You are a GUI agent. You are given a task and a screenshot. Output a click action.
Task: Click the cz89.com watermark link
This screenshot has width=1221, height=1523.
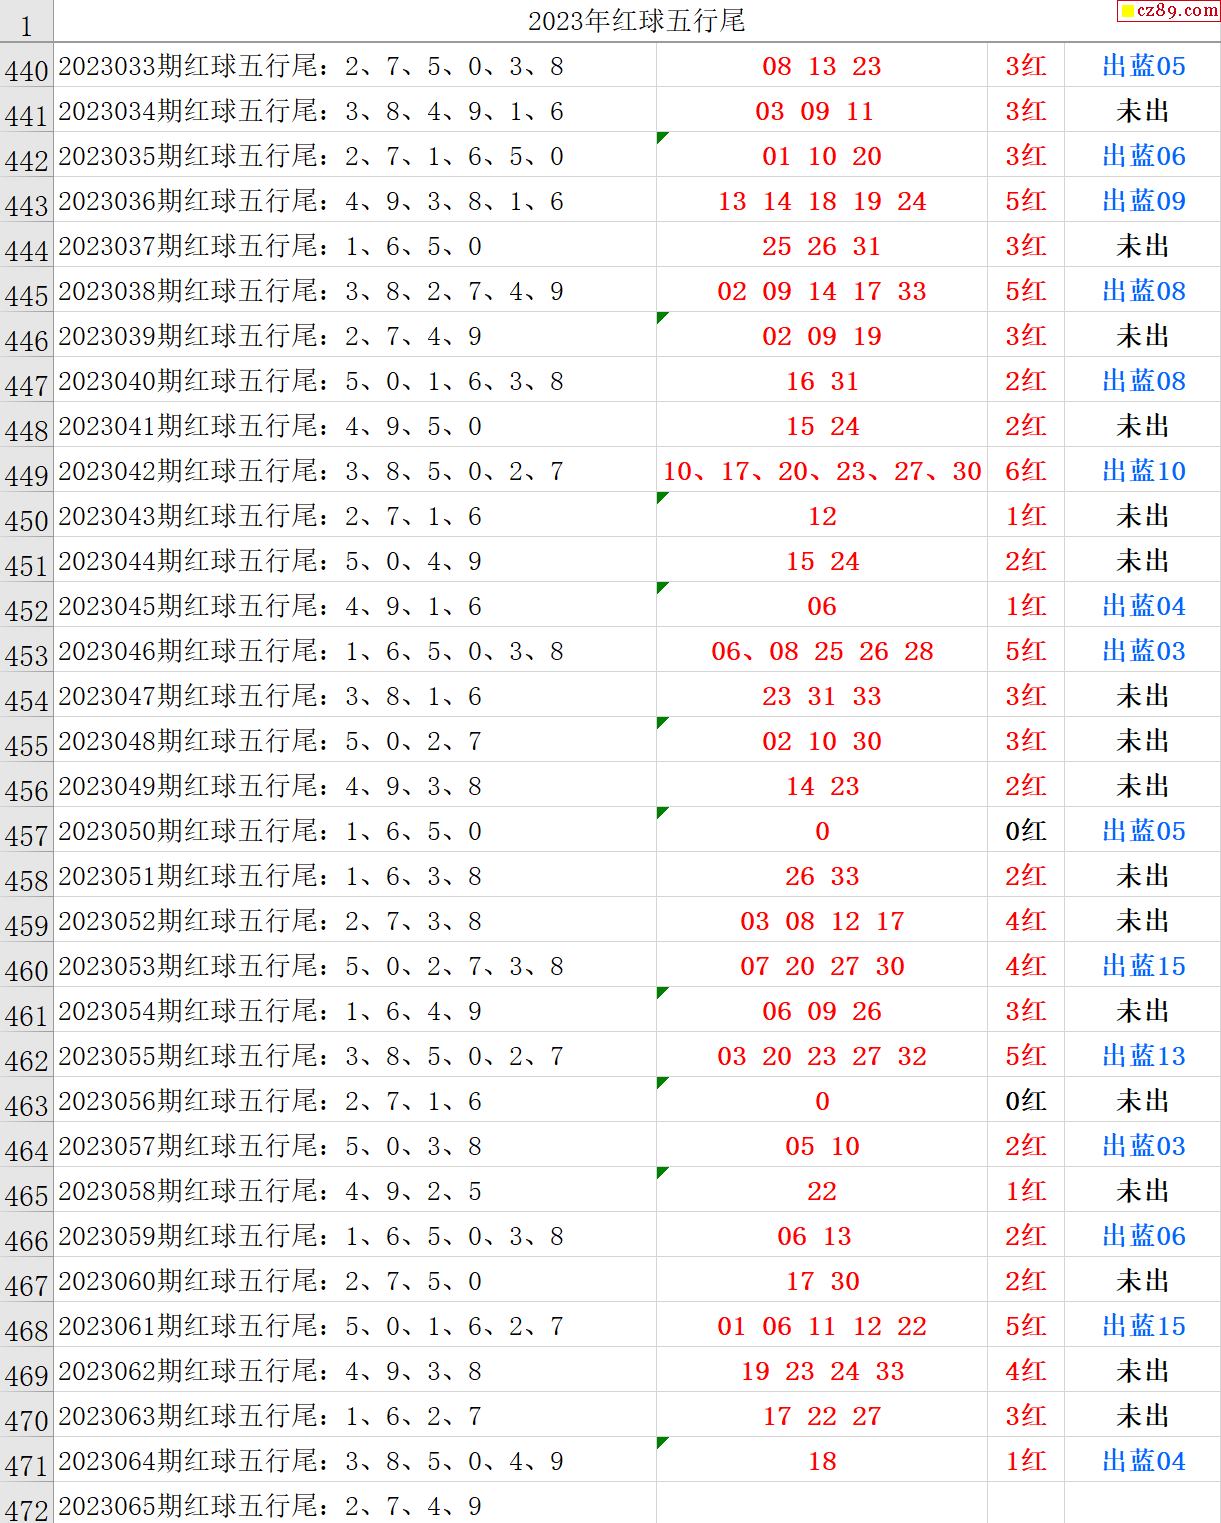pos(1168,11)
